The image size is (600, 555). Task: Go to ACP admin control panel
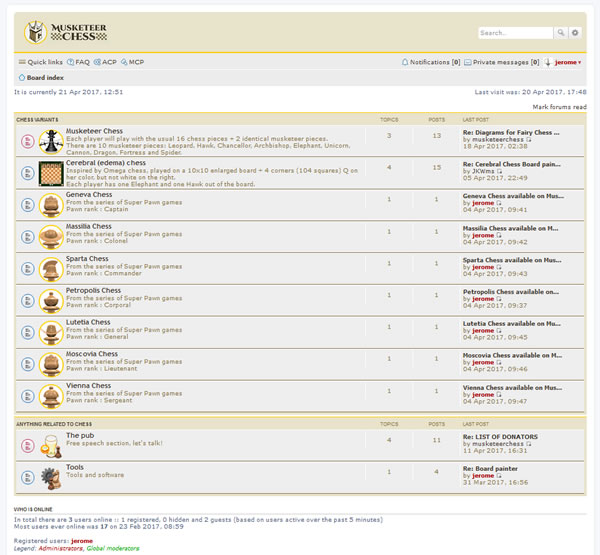pos(106,62)
